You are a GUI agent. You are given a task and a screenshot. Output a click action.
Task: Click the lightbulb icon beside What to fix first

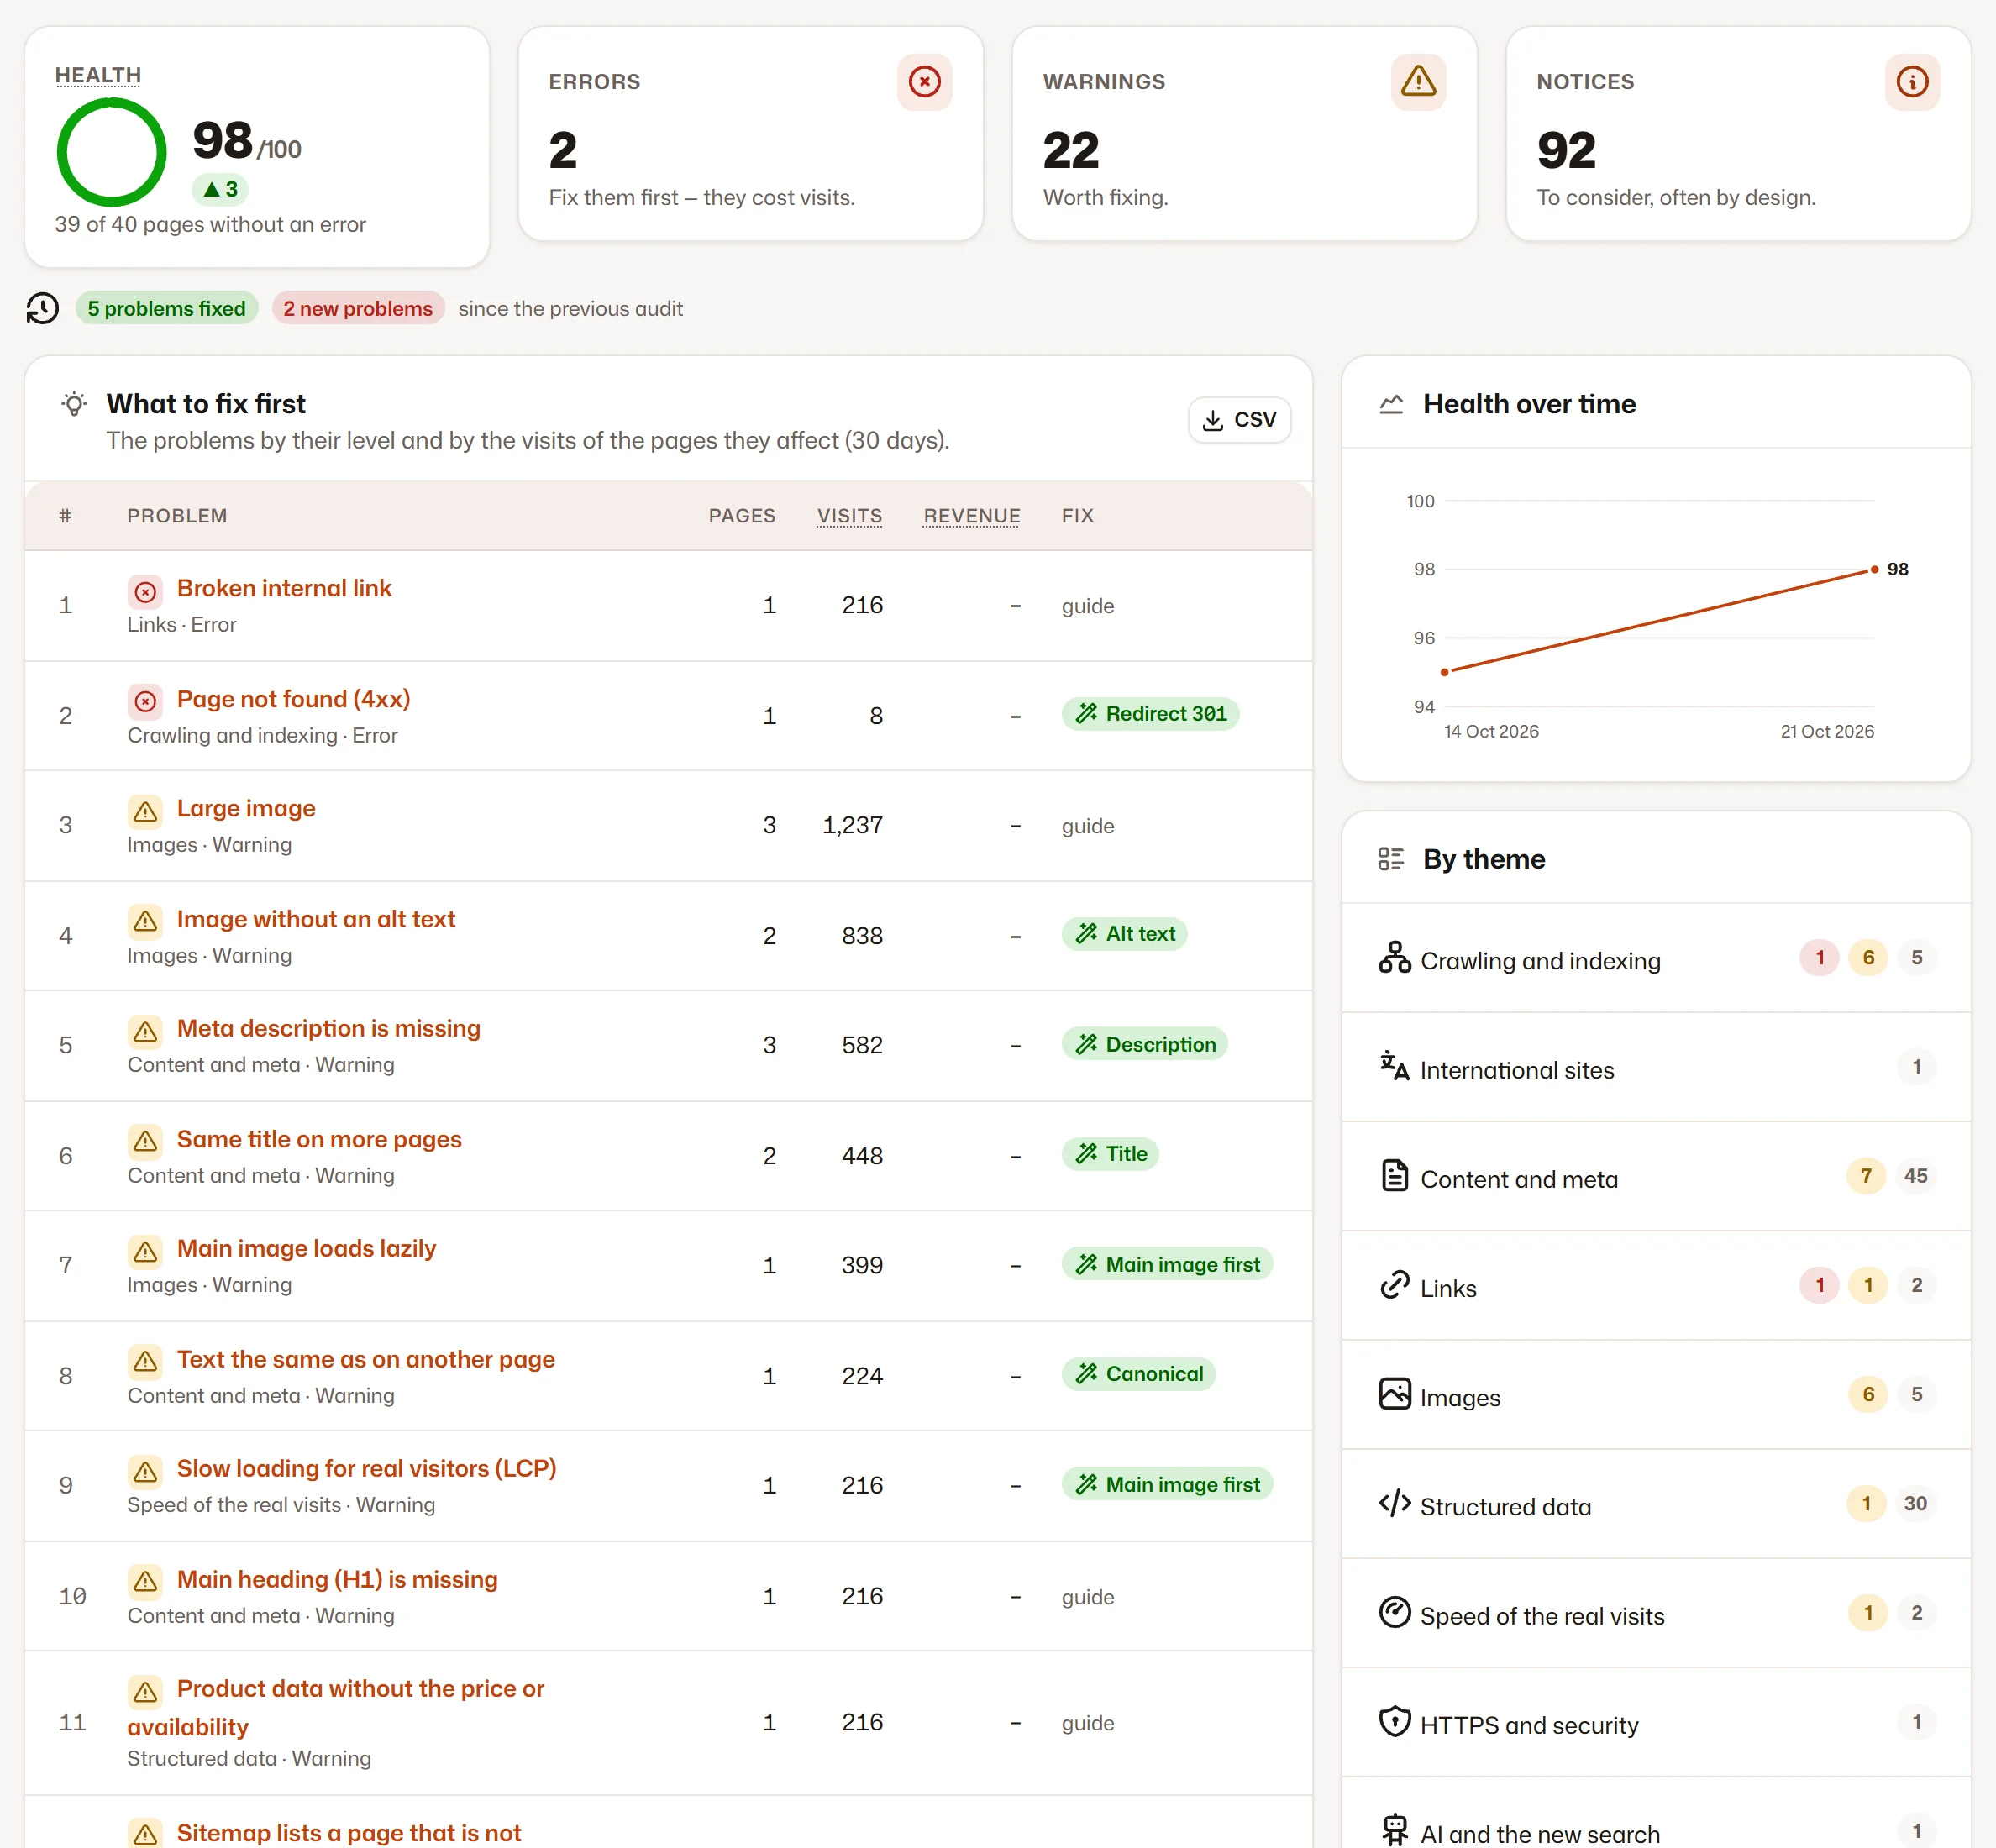(x=74, y=404)
